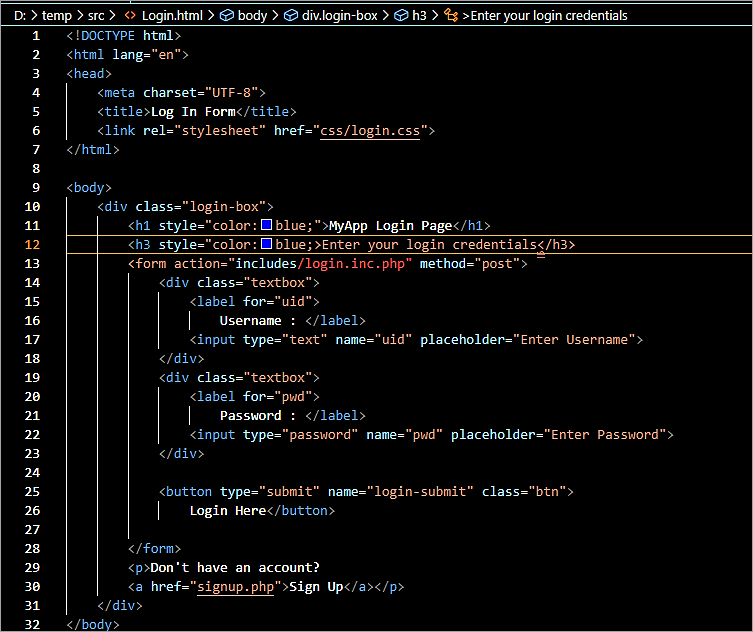
Task: Click the "login-submit" name value
Action: (420, 492)
